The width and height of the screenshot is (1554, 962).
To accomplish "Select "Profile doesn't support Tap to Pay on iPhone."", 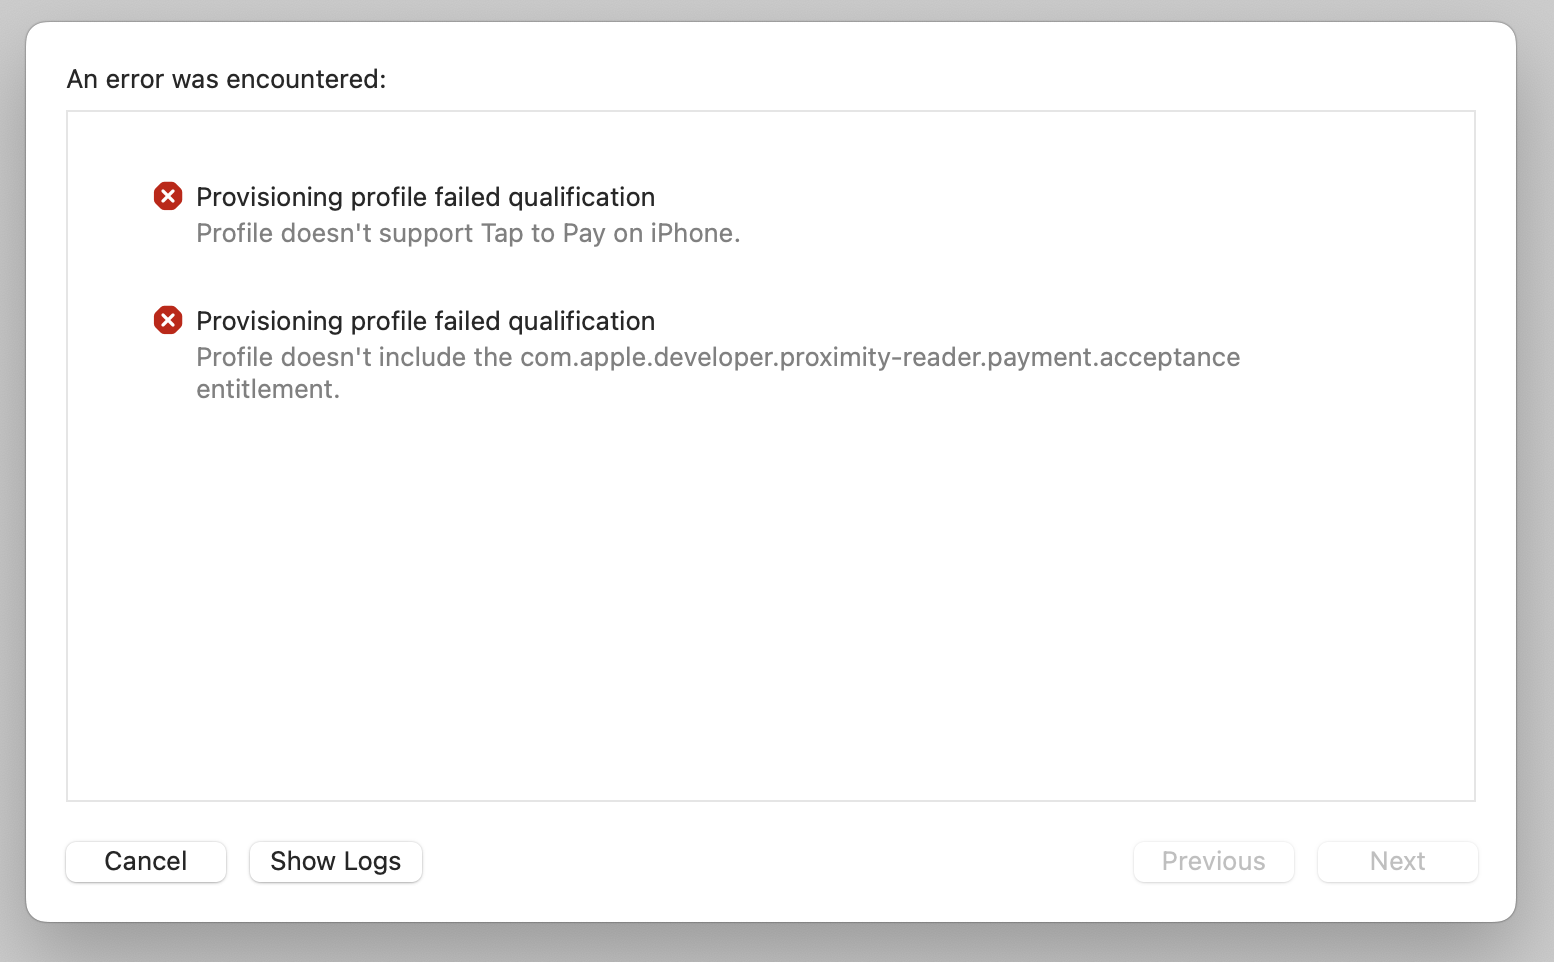I will tap(468, 233).
